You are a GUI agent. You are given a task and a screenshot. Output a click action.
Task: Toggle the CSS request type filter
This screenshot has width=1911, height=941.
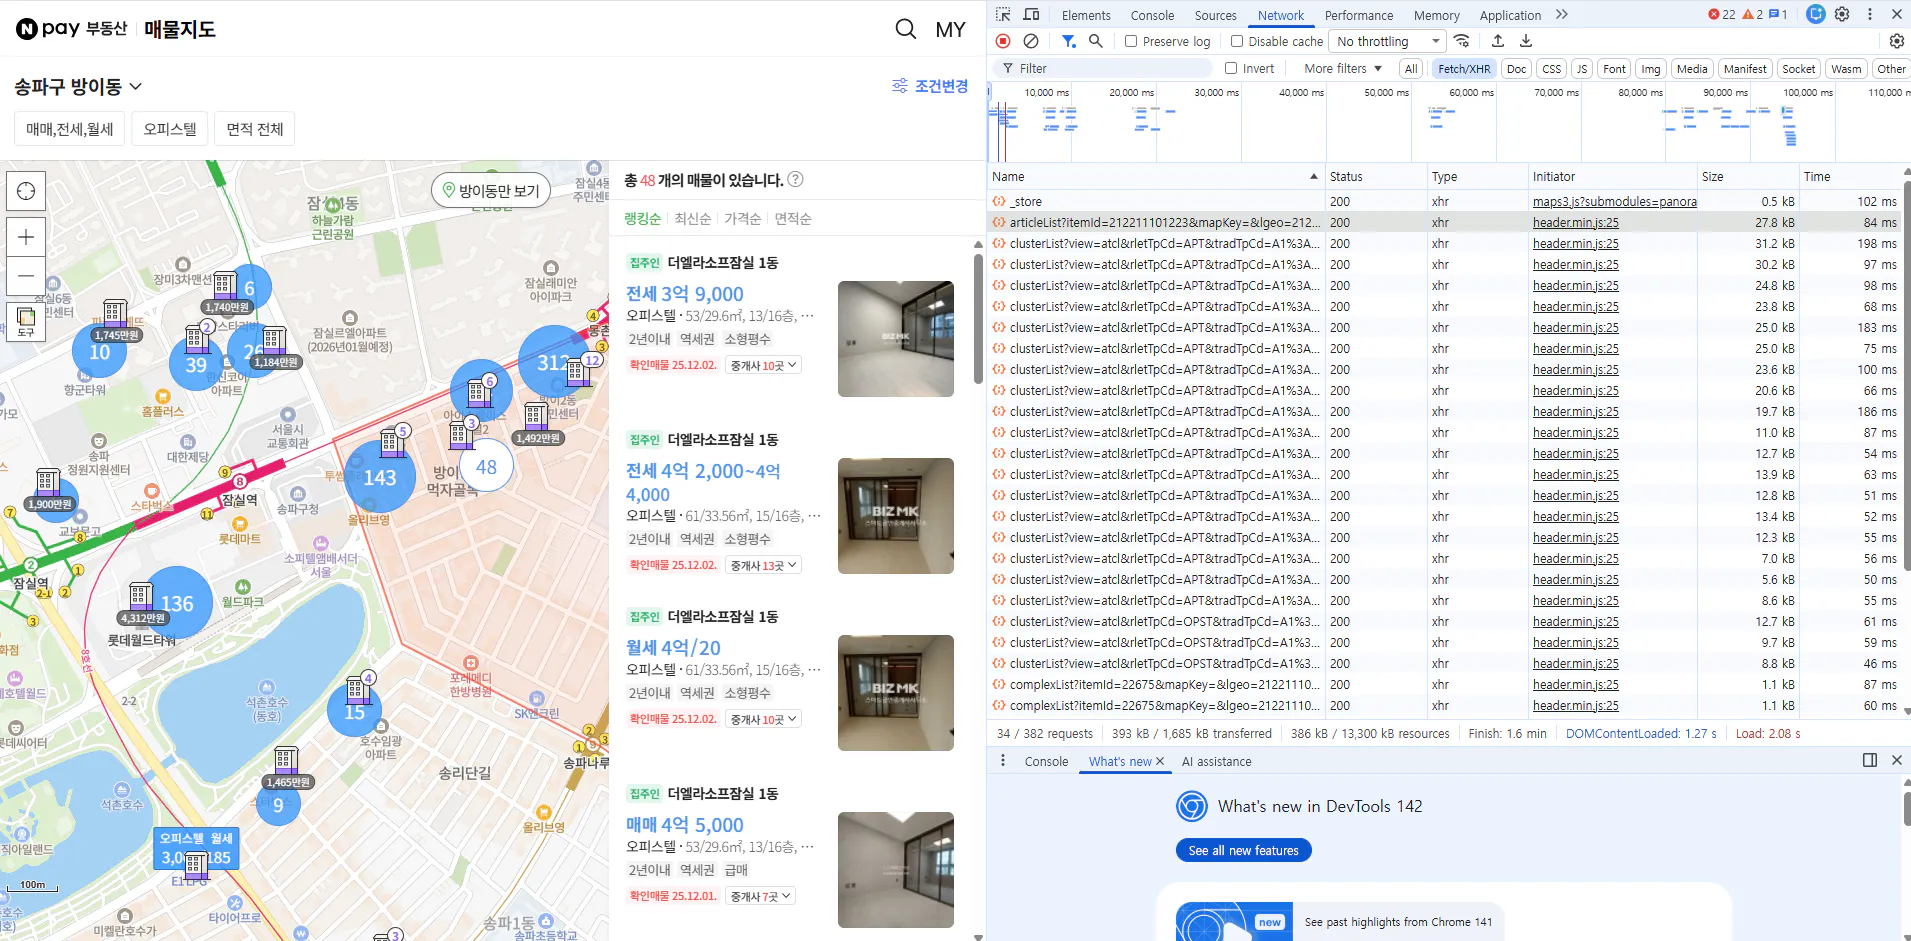tap(1551, 69)
